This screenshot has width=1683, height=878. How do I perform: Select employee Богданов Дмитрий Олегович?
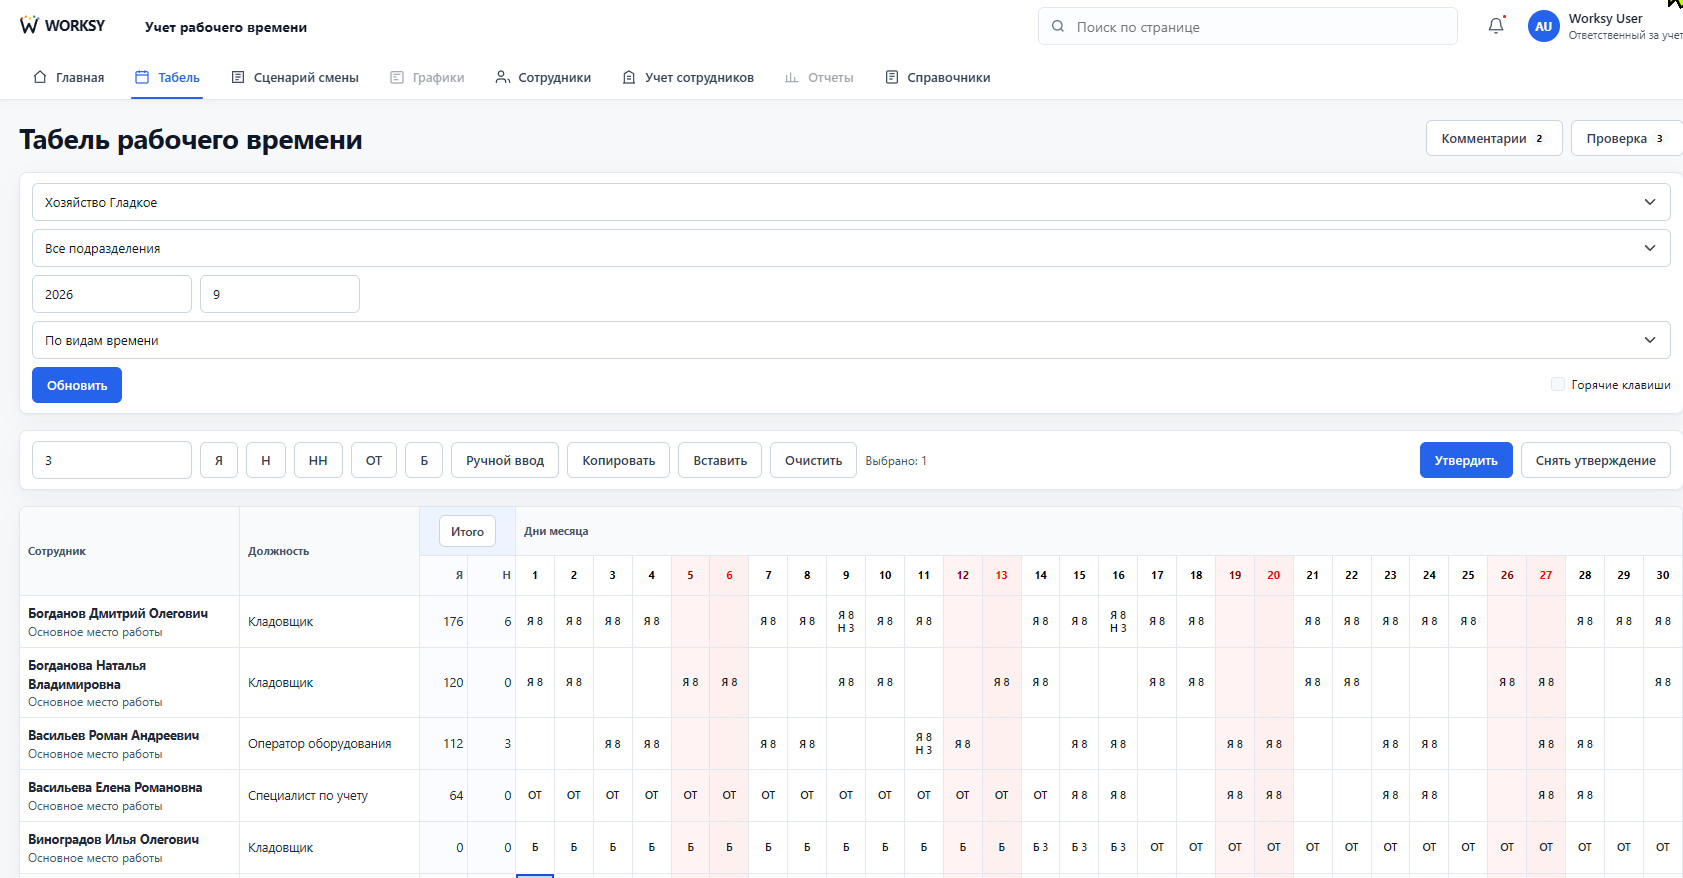(118, 613)
